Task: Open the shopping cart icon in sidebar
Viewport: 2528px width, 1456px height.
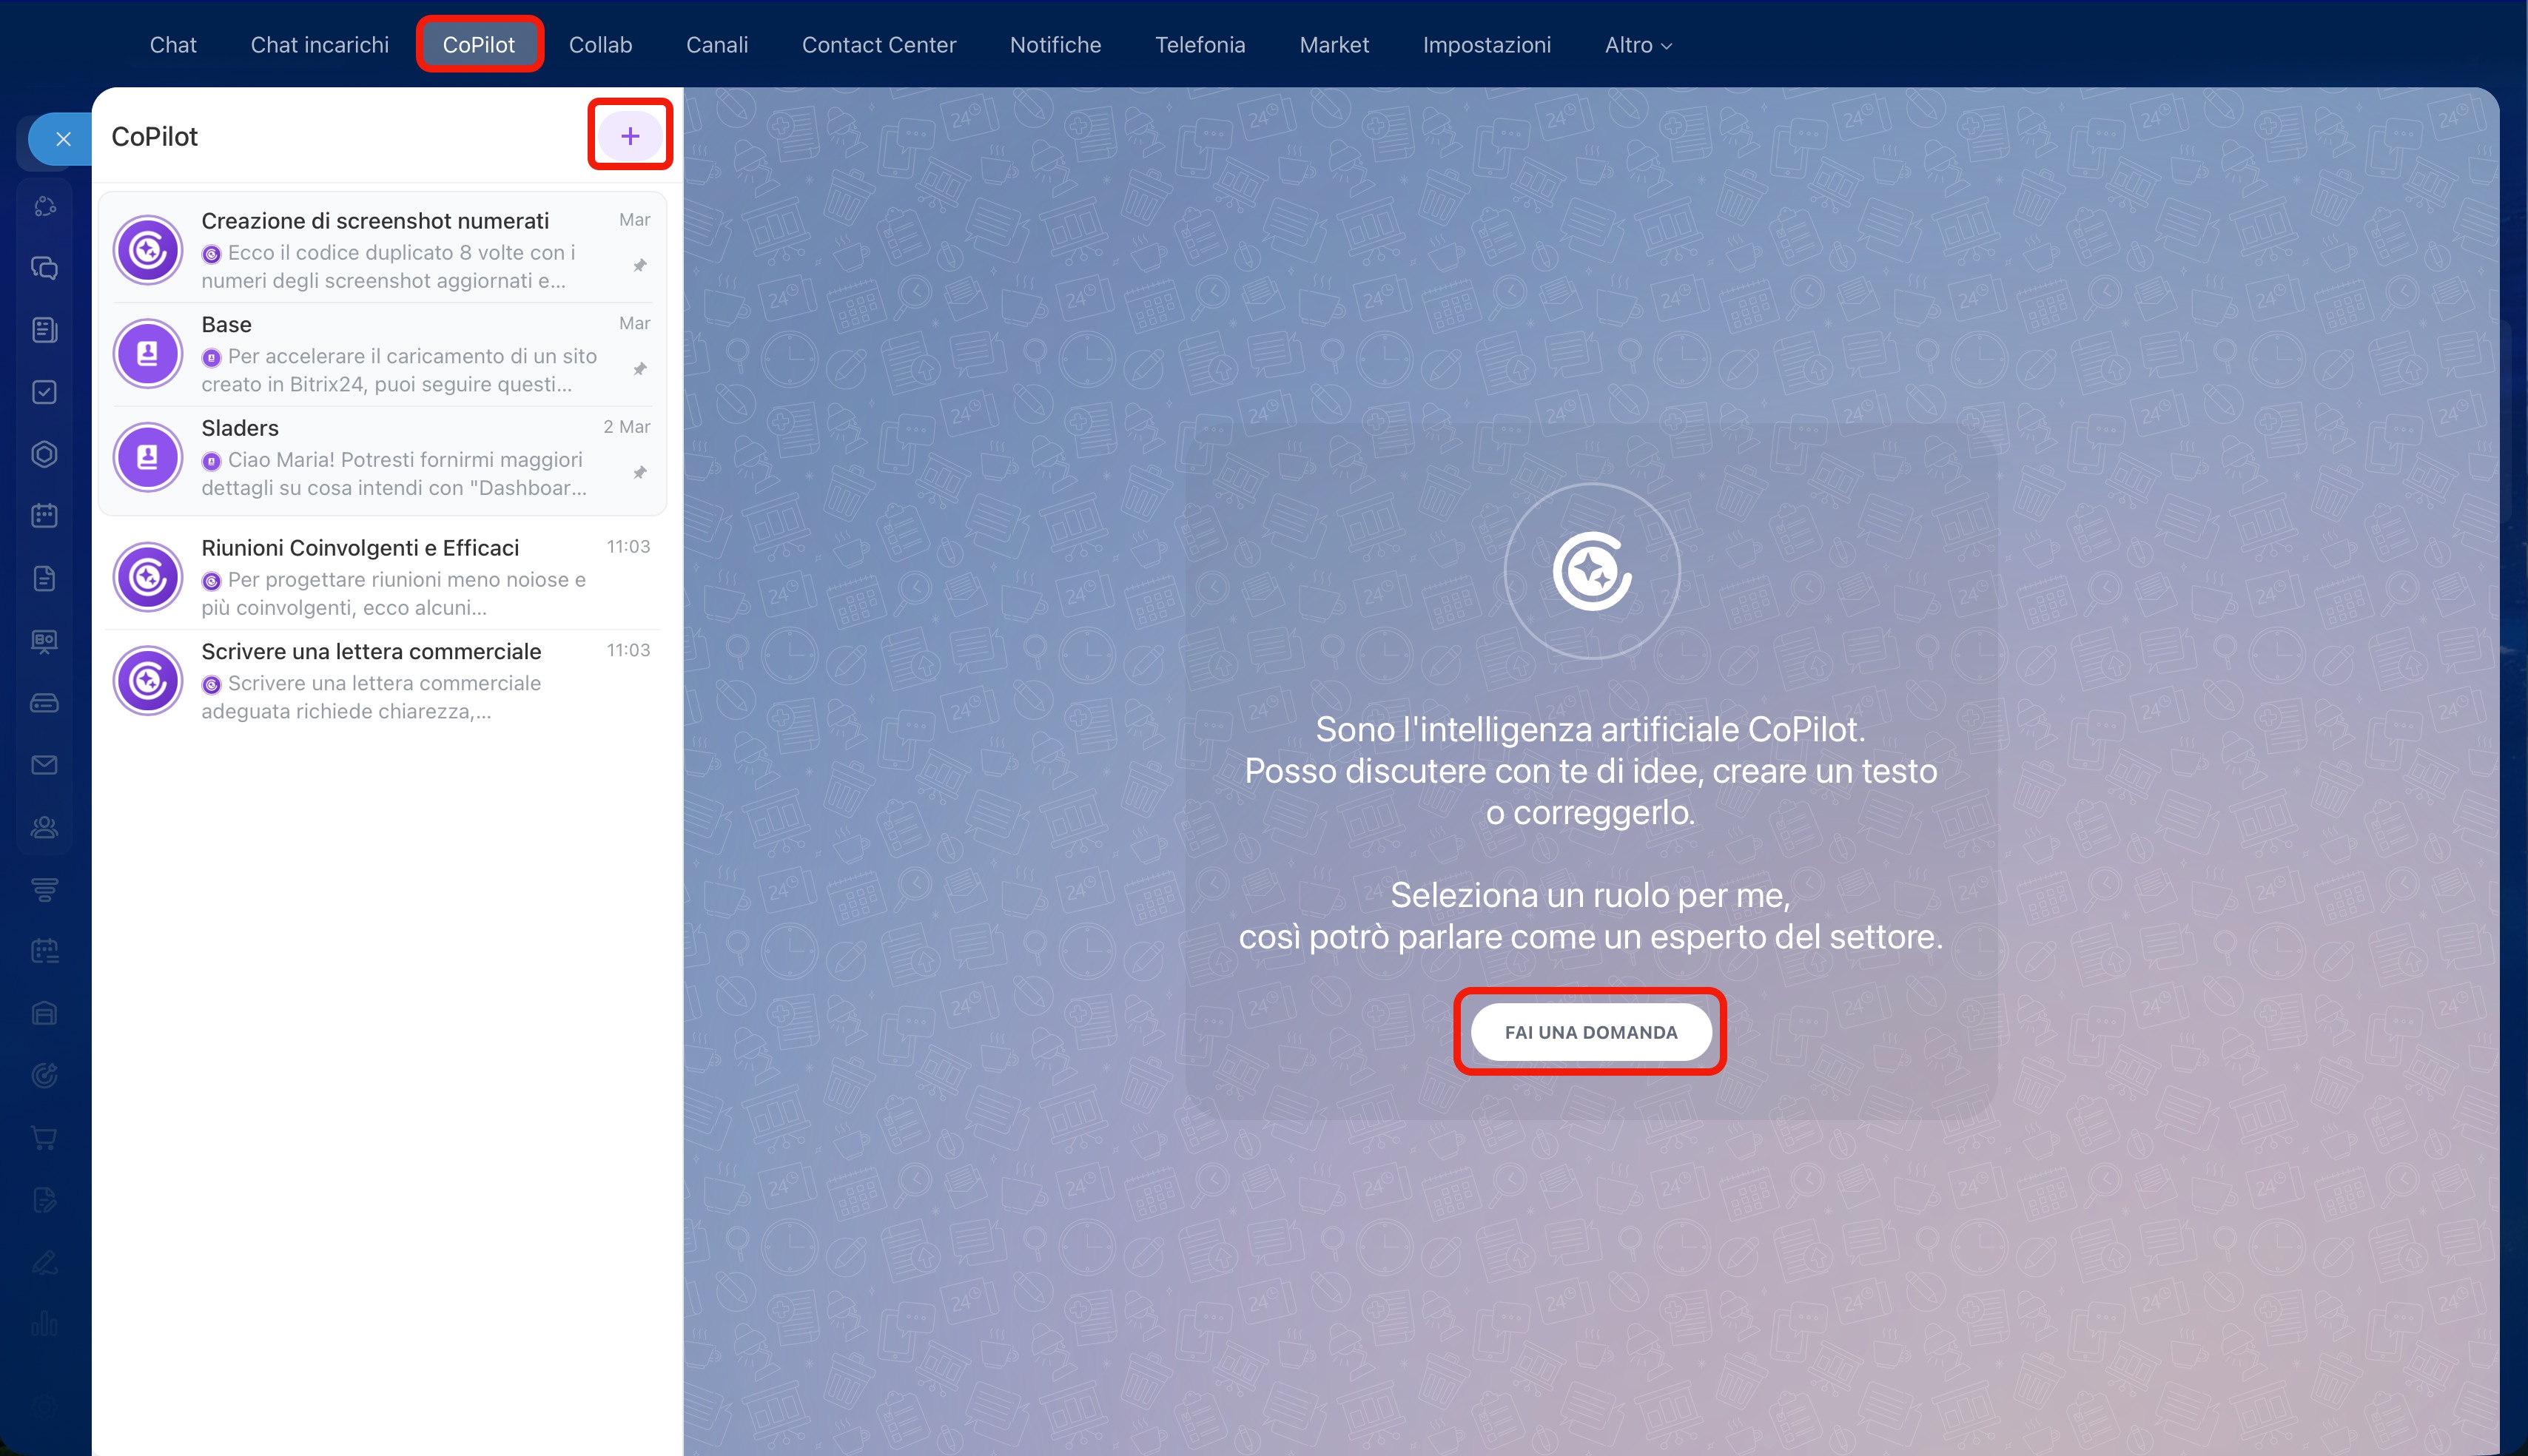Action: coord(44,1137)
